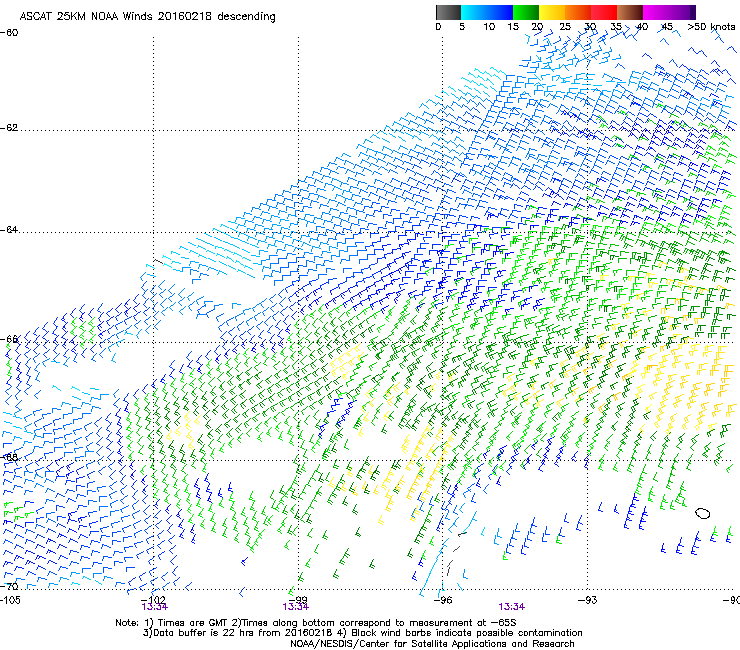The height and width of the screenshot is (650, 740).
Task: Click latitude label -70
Action: point(9,587)
